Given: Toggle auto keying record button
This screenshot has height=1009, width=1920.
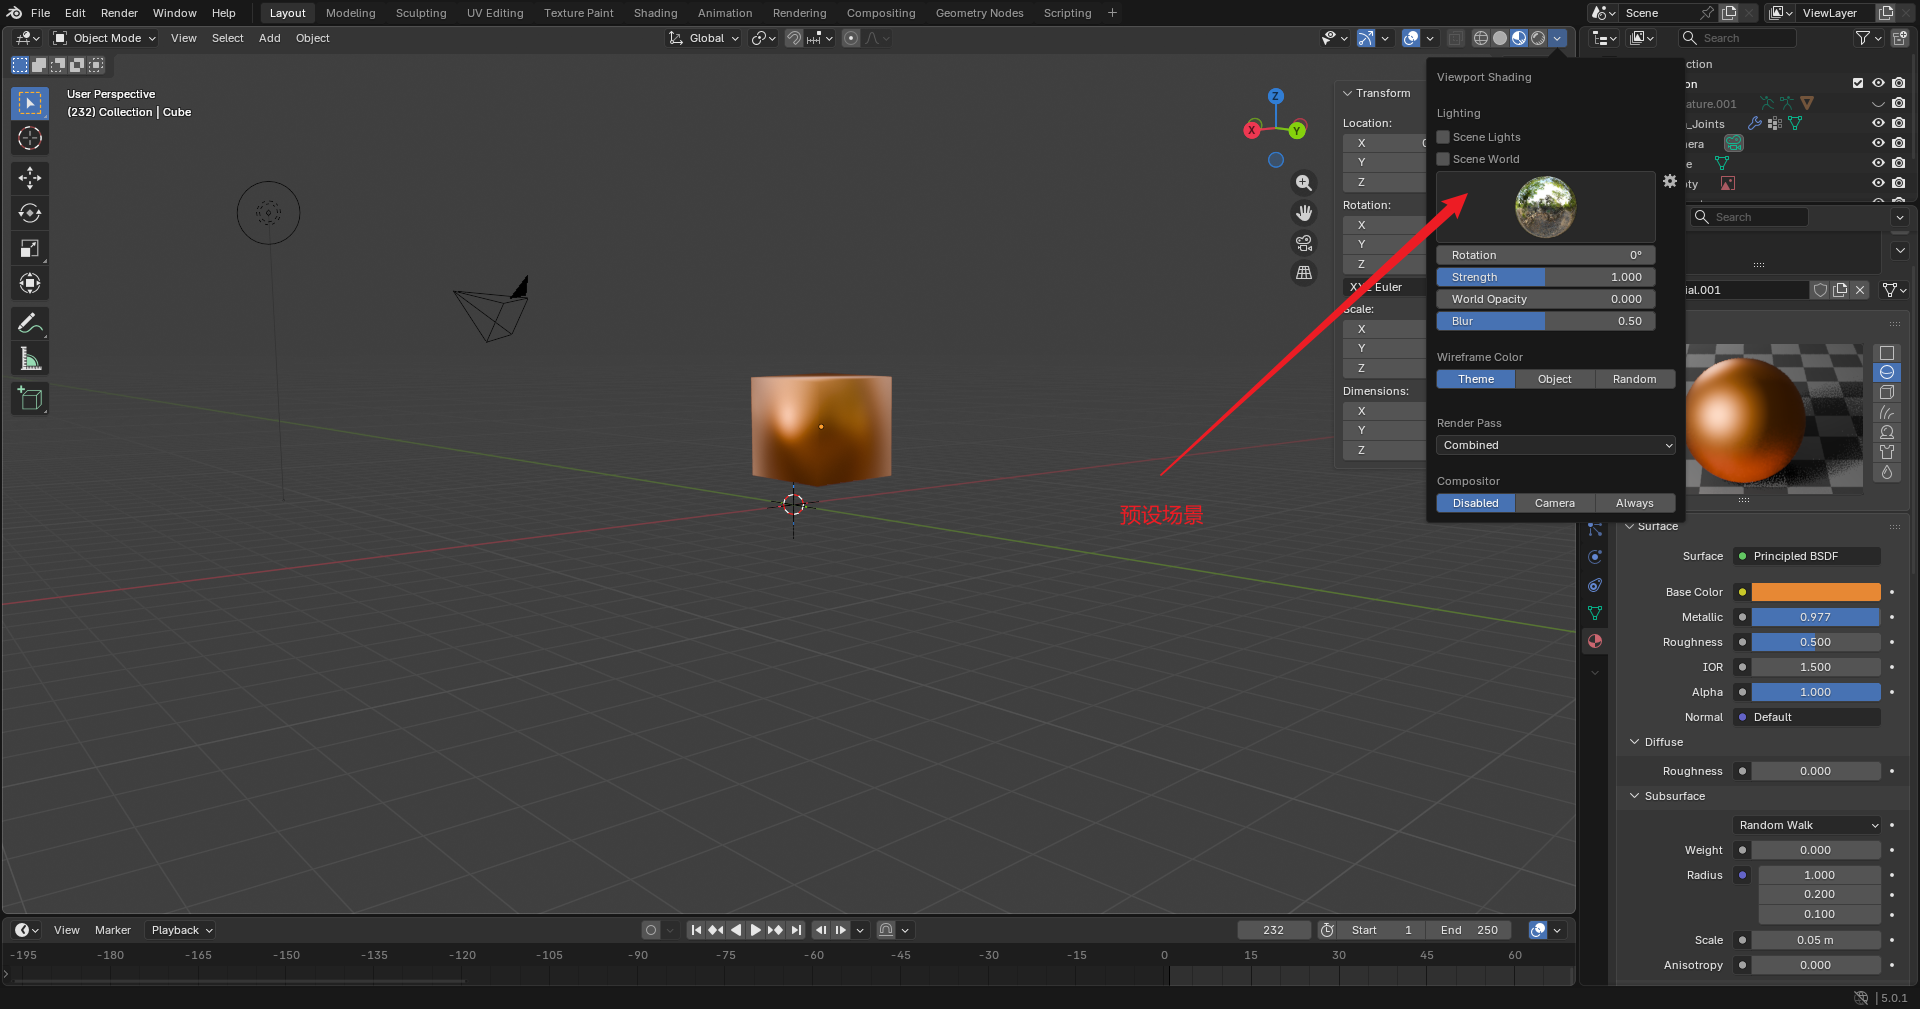Looking at the screenshot, I should [651, 930].
